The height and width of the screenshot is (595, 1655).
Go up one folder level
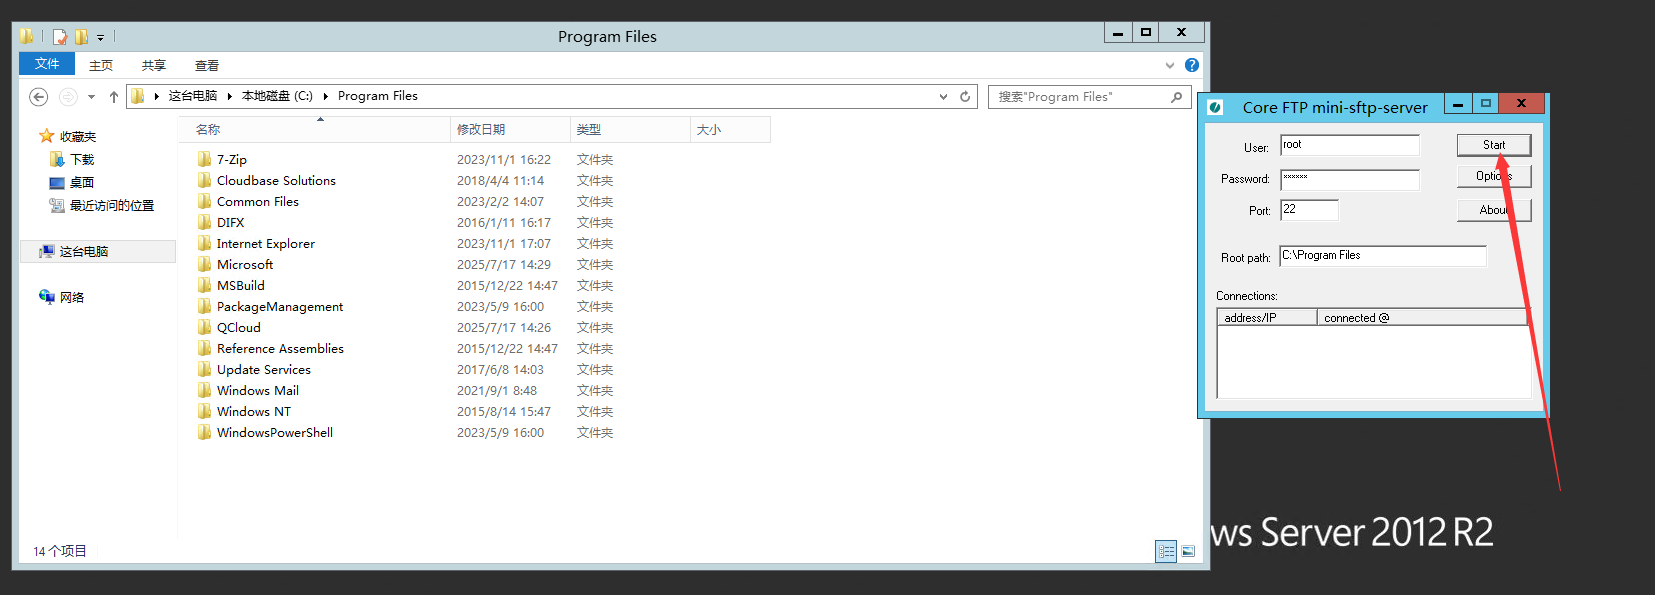[x=114, y=97]
